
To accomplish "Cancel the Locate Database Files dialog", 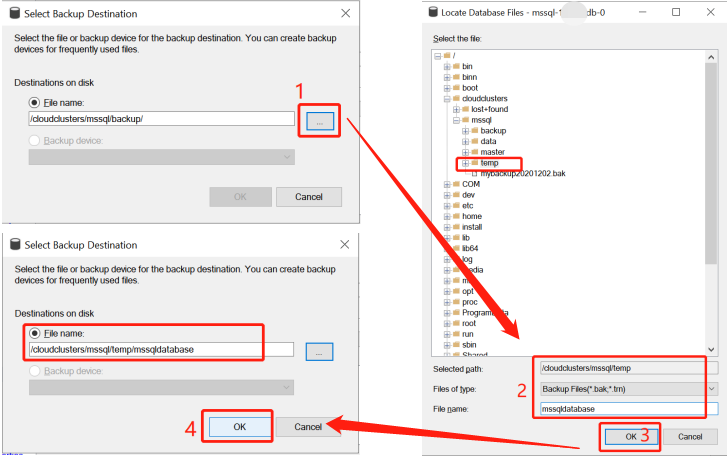I will 690,436.
